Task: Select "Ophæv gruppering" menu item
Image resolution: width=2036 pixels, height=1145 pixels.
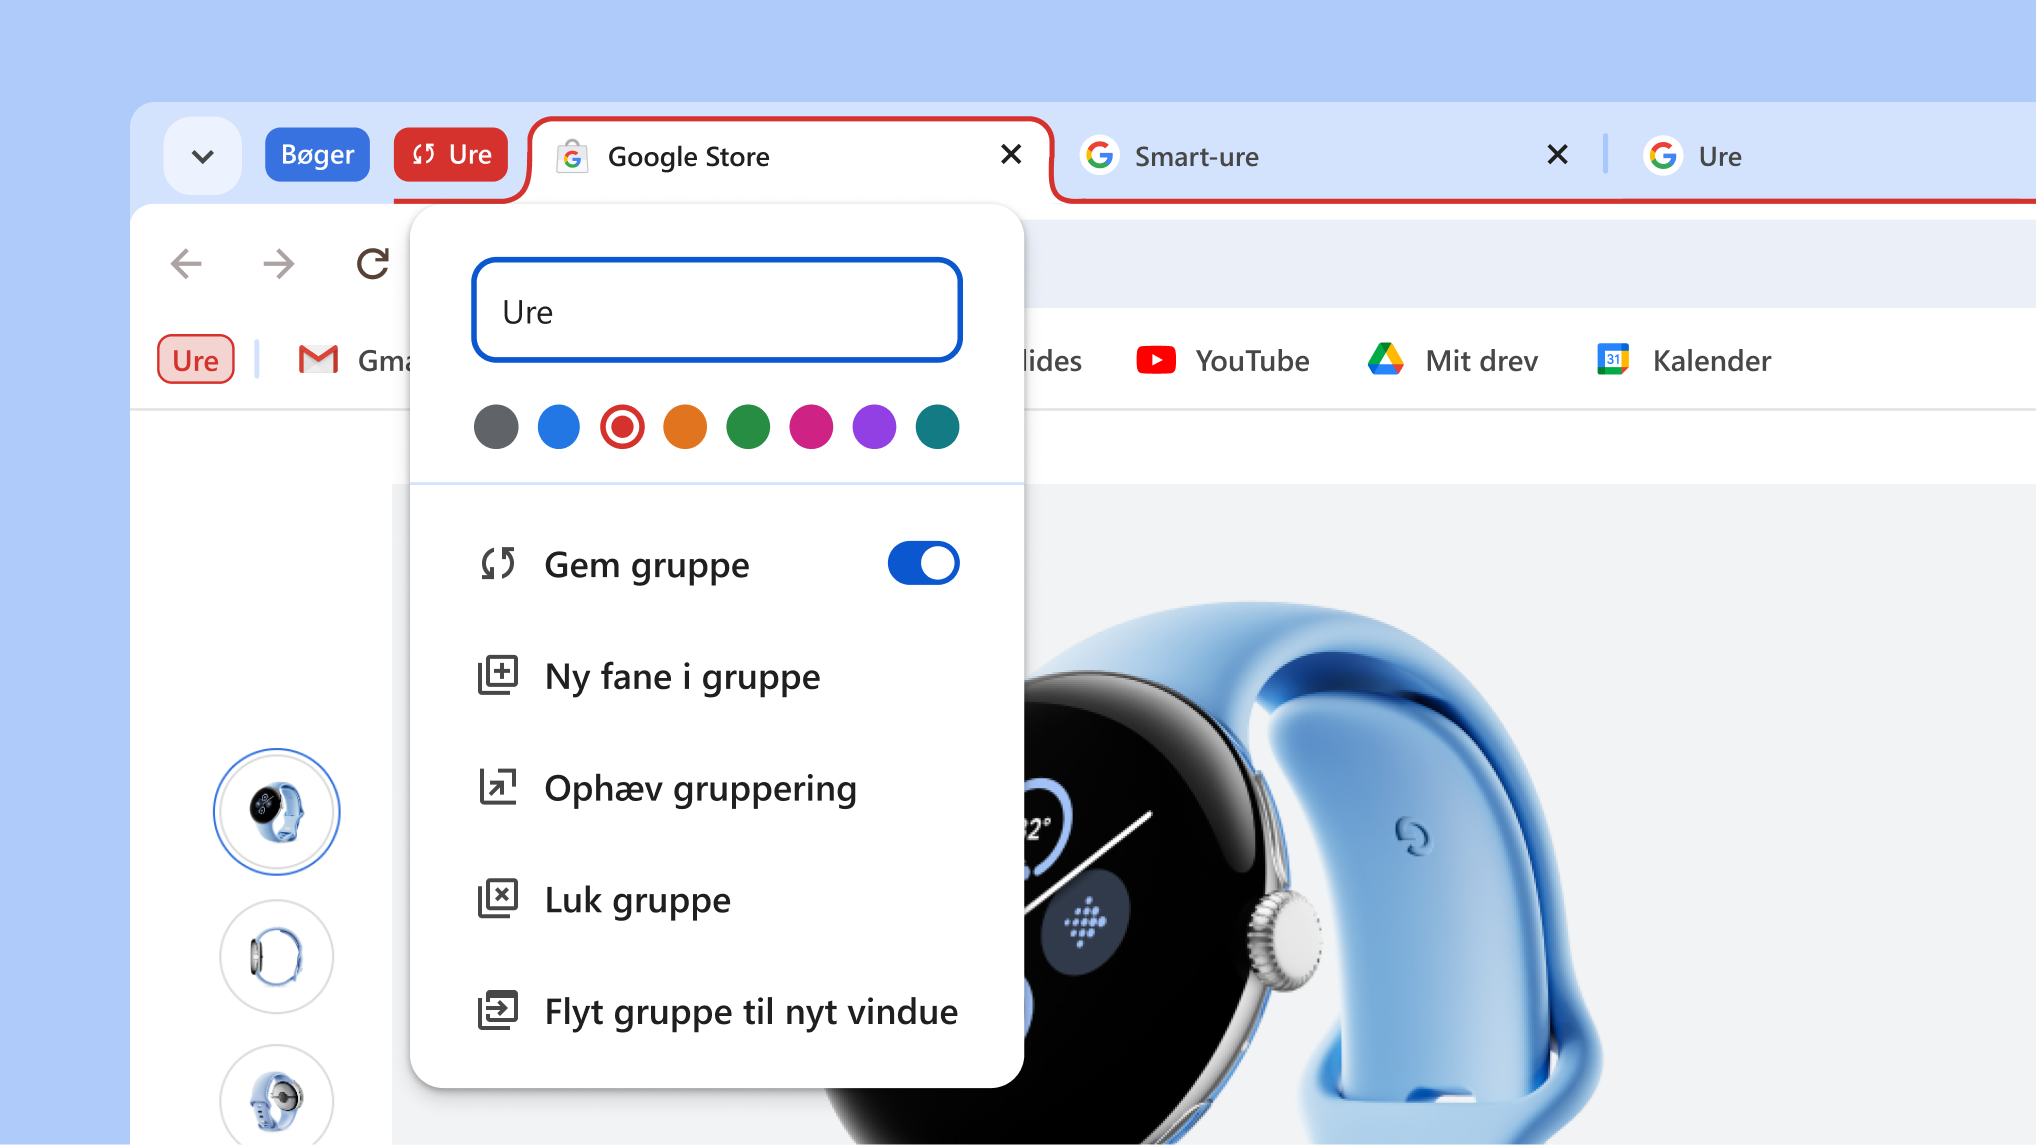Action: [x=700, y=788]
